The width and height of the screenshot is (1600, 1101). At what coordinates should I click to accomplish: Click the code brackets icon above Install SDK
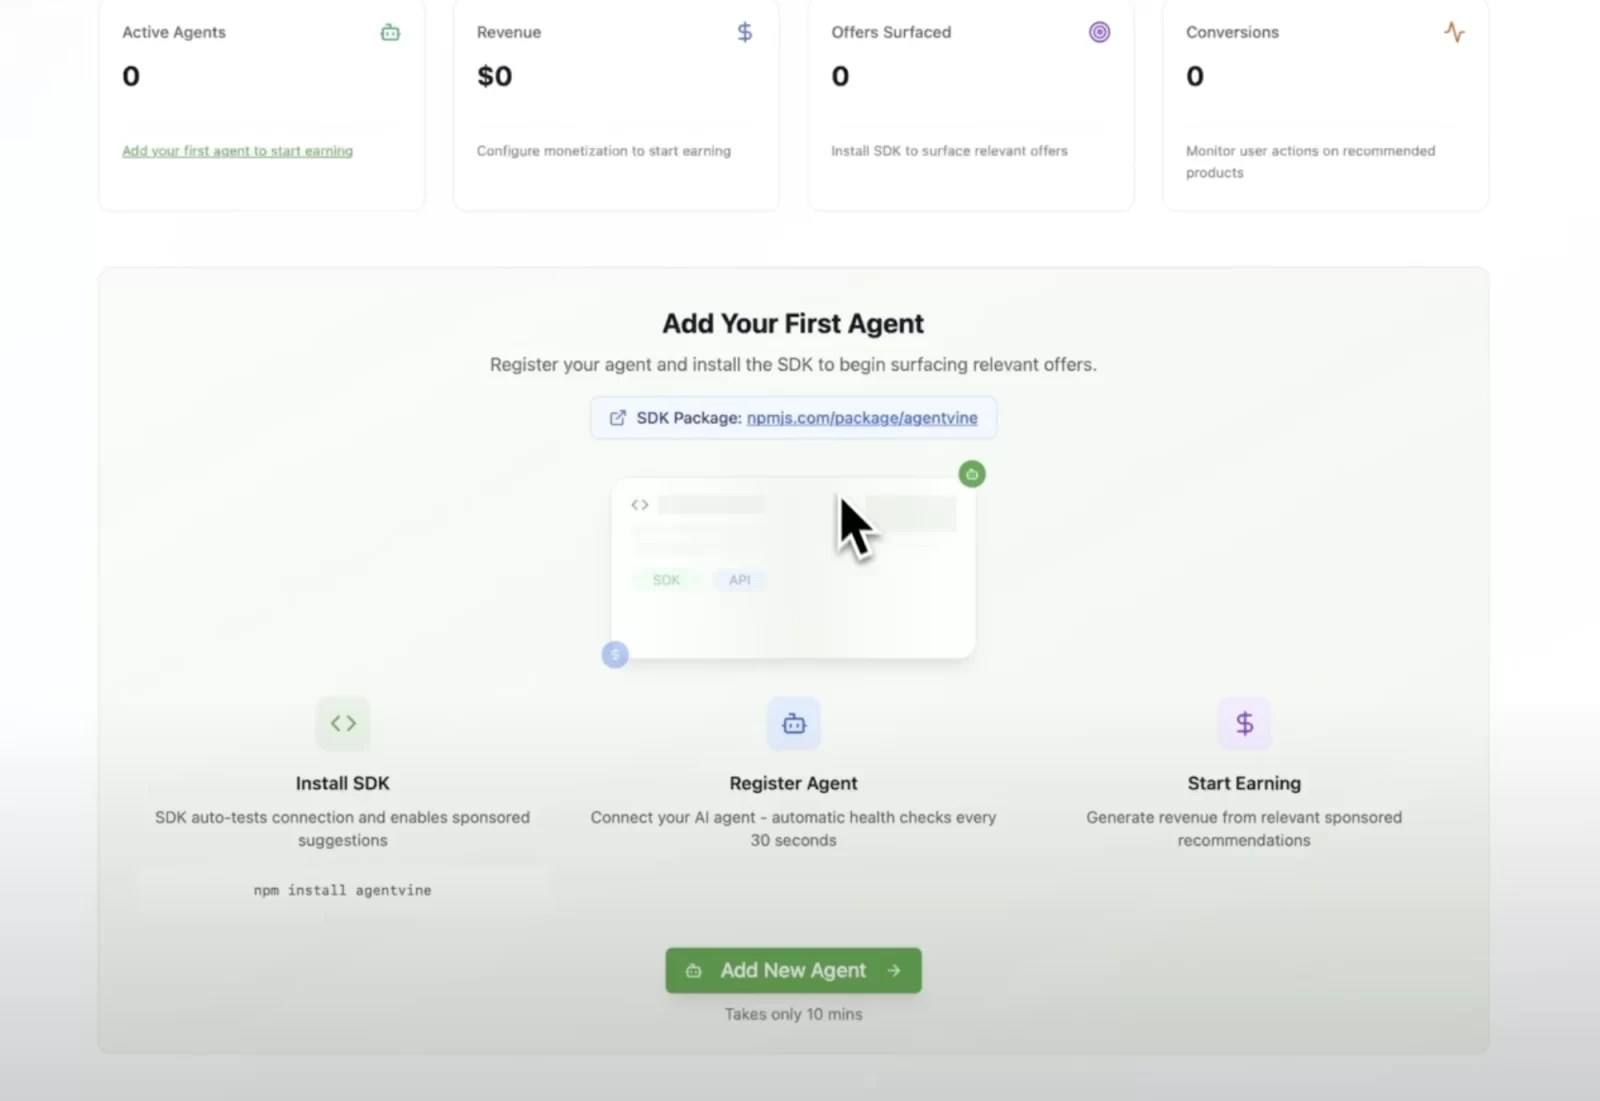click(x=343, y=723)
